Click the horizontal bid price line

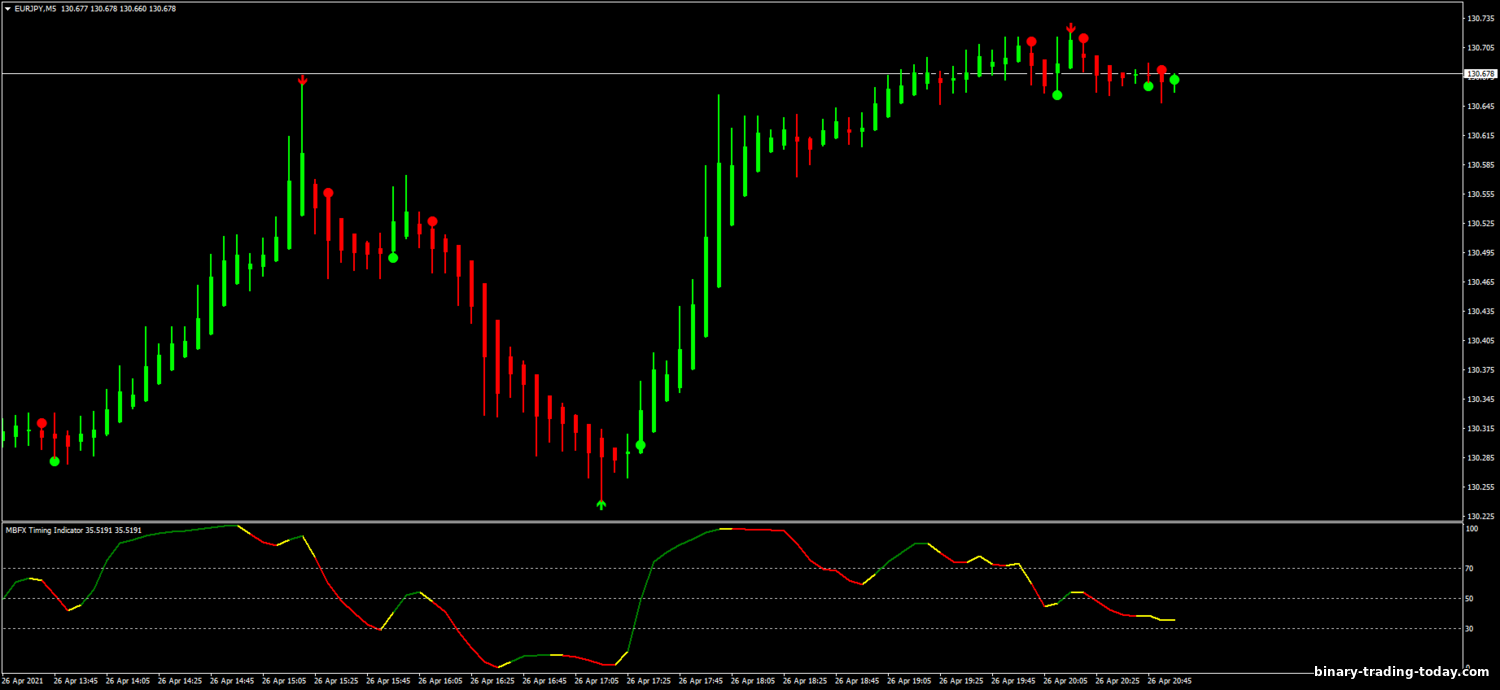coord(730,74)
